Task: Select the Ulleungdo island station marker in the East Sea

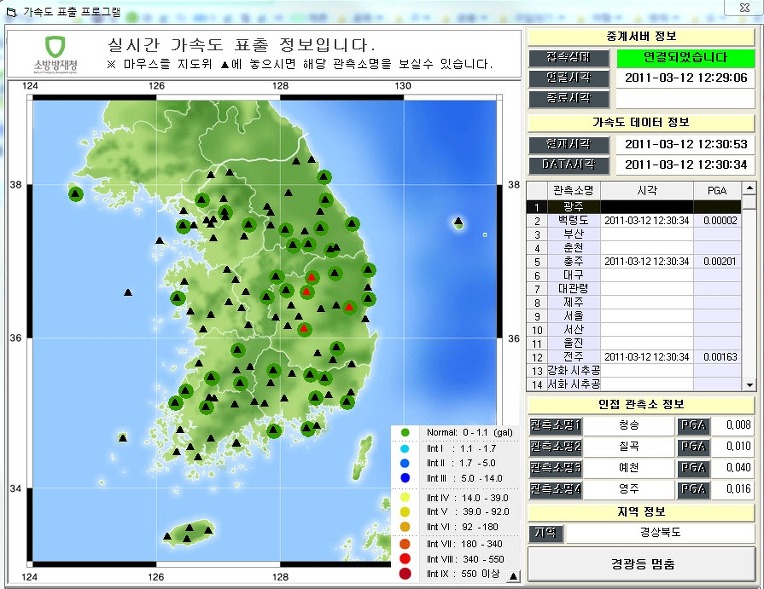Action: coord(458,221)
